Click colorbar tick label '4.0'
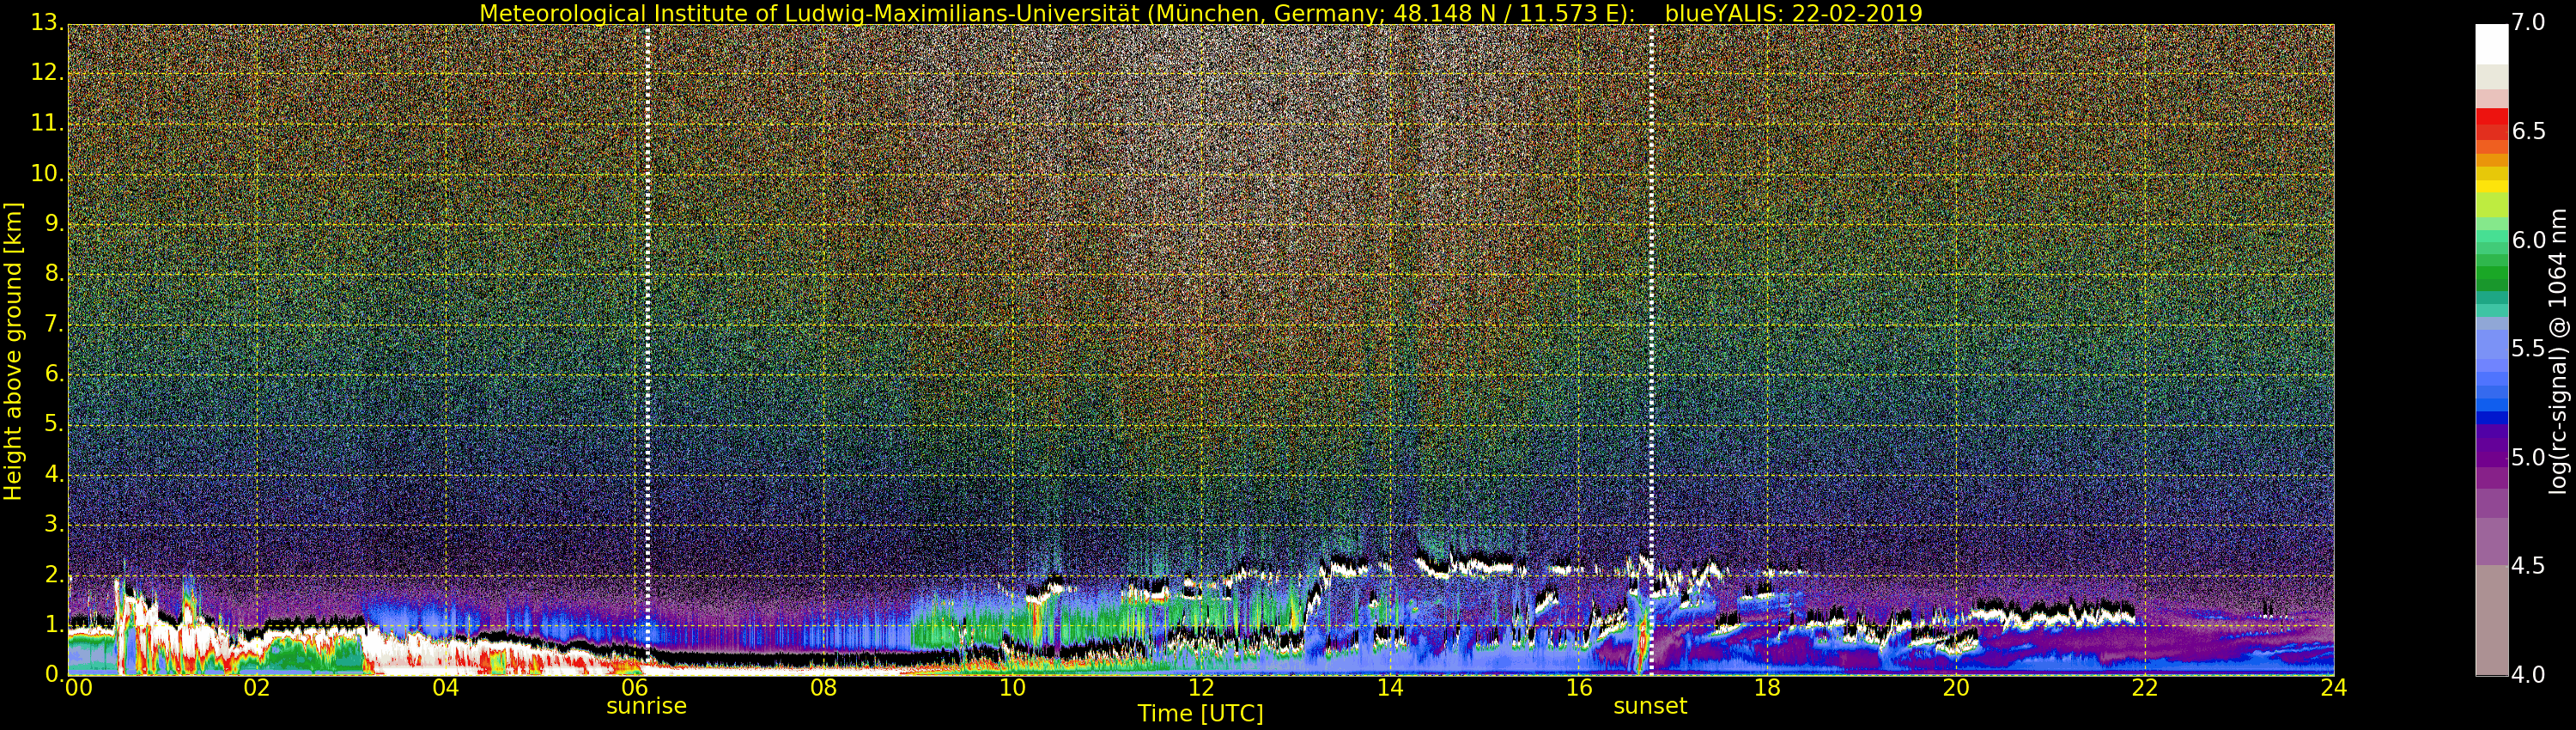Screen dimensions: 2576x730 [x=2528, y=675]
